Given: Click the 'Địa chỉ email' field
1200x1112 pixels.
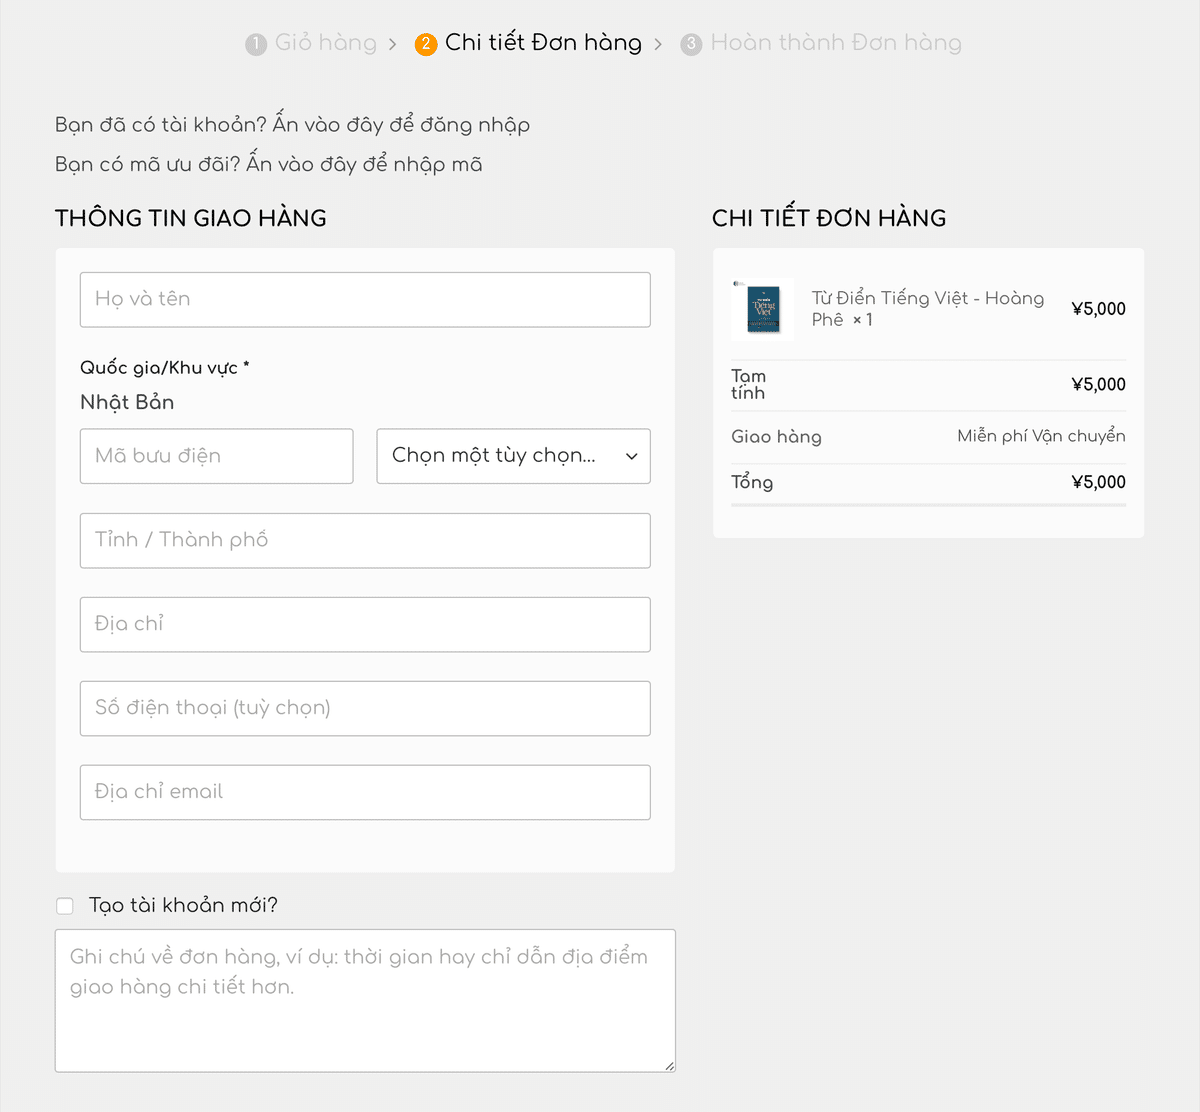Looking at the screenshot, I should pos(365,792).
